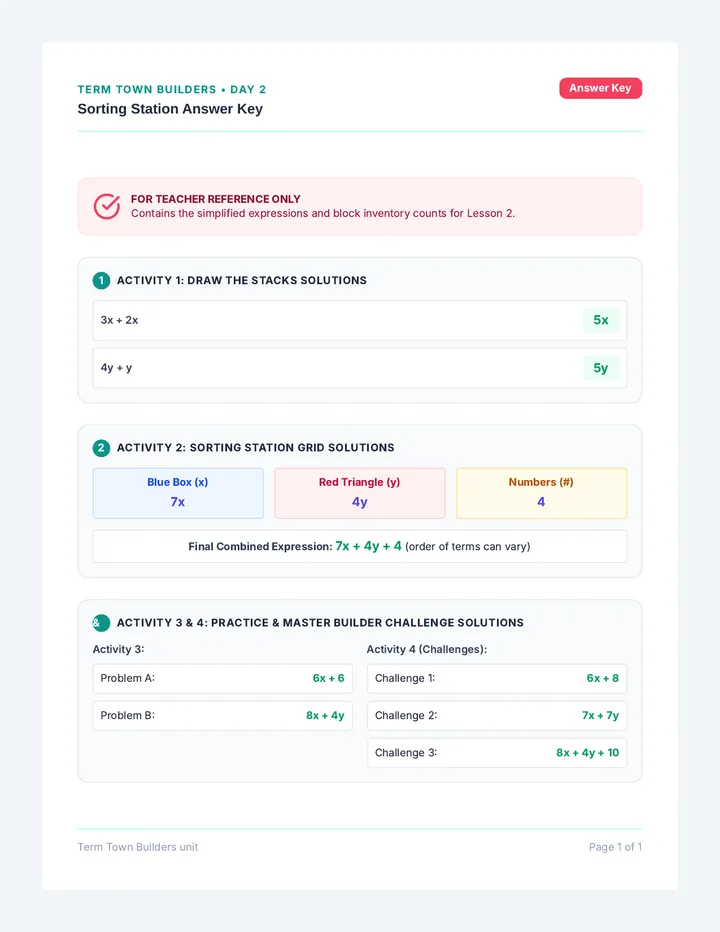Select the Red Triangle (y) card
The height and width of the screenshot is (932, 720).
tap(360, 493)
